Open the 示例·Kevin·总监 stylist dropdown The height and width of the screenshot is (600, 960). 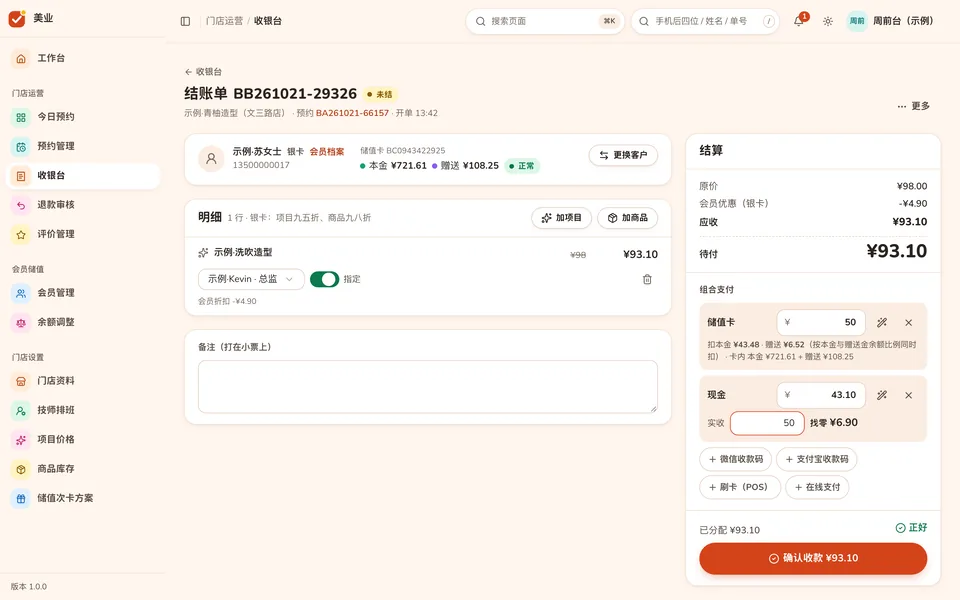pos(251,279)
